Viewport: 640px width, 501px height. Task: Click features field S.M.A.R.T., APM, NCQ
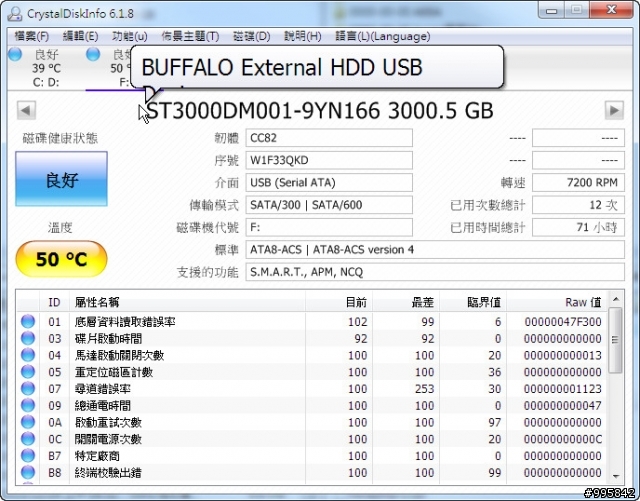[x=435, y=272]
